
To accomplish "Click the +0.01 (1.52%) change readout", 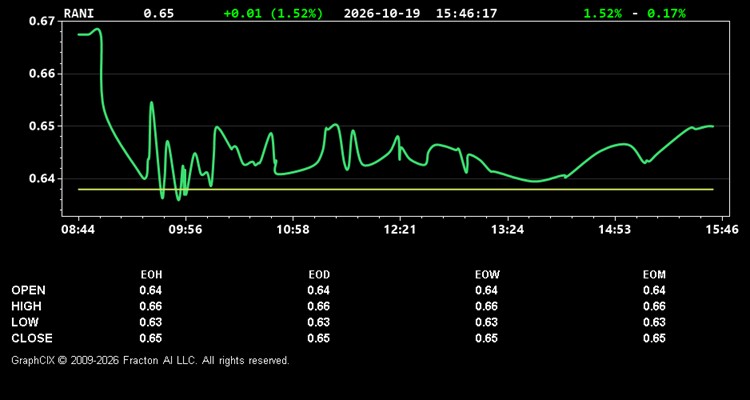I will coord(273,13).
